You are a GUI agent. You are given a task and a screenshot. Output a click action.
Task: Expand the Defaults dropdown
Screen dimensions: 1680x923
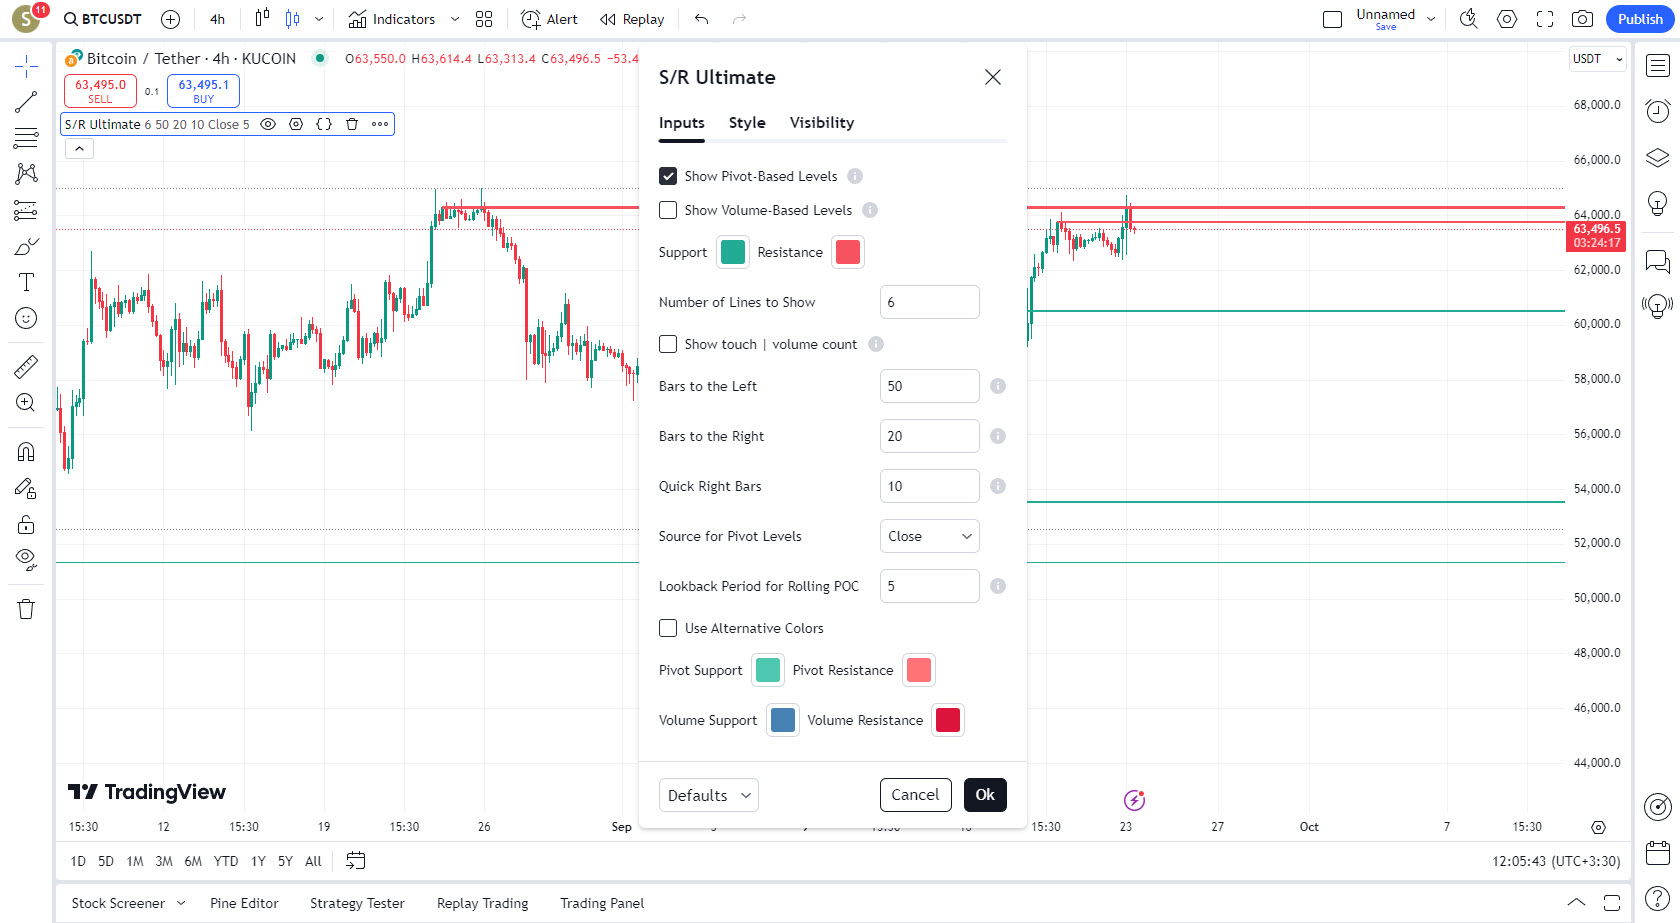(x=708, y=795)
